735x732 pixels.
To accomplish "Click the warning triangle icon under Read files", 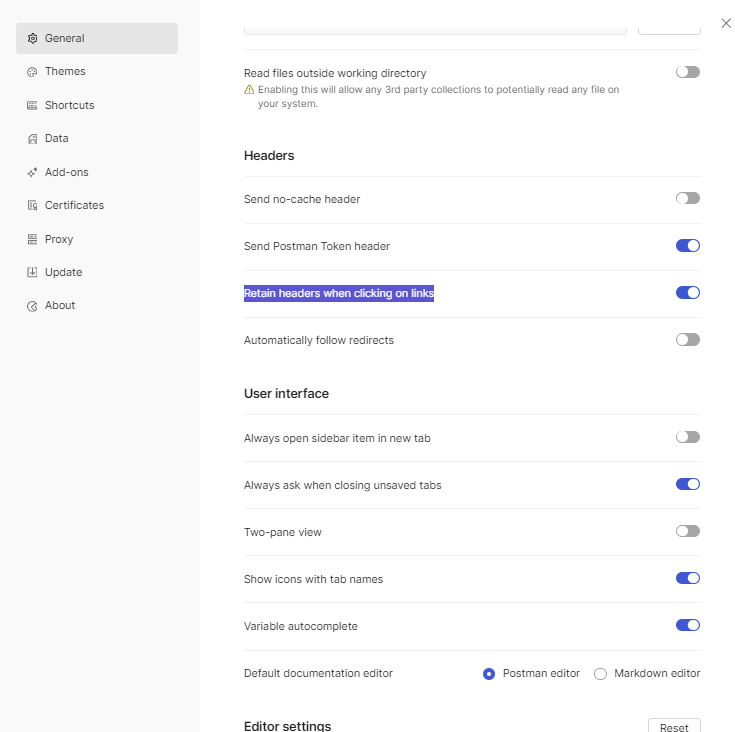I will [249, 90].
